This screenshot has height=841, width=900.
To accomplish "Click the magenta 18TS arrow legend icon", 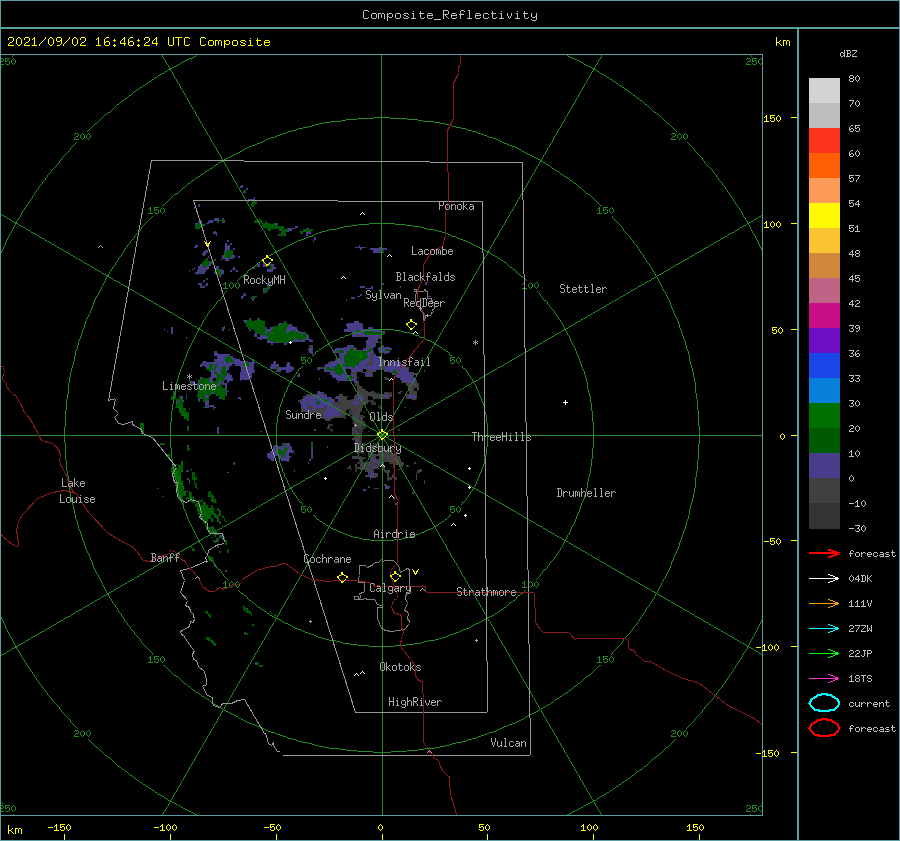I will click(x=824, y=679).
